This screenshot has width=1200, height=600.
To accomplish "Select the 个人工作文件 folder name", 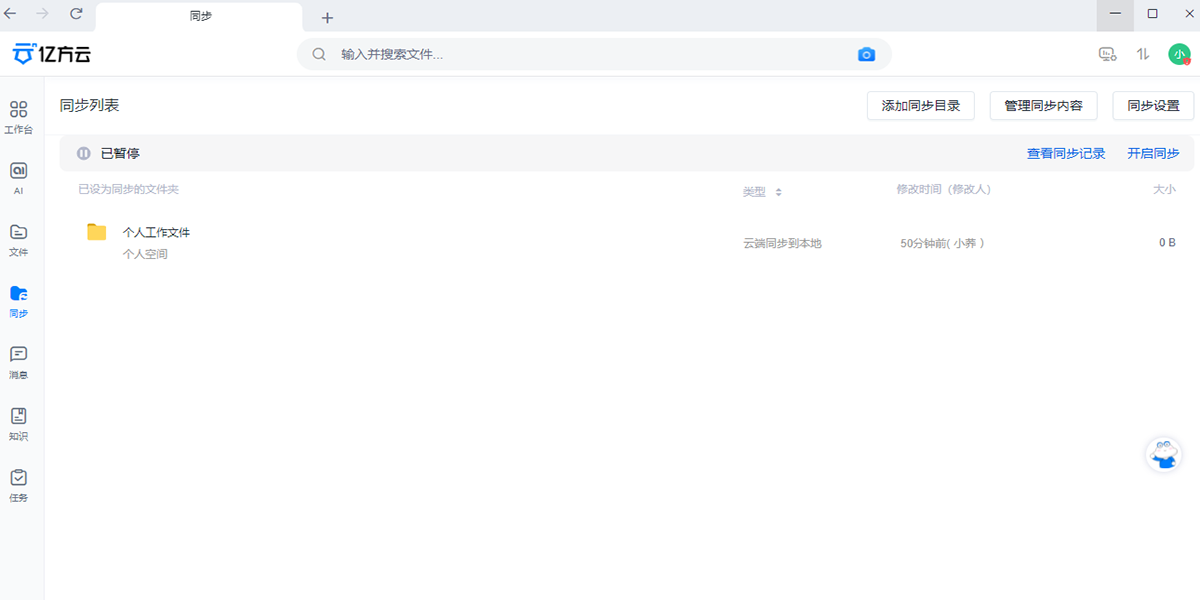I will (x=156, y=232).
